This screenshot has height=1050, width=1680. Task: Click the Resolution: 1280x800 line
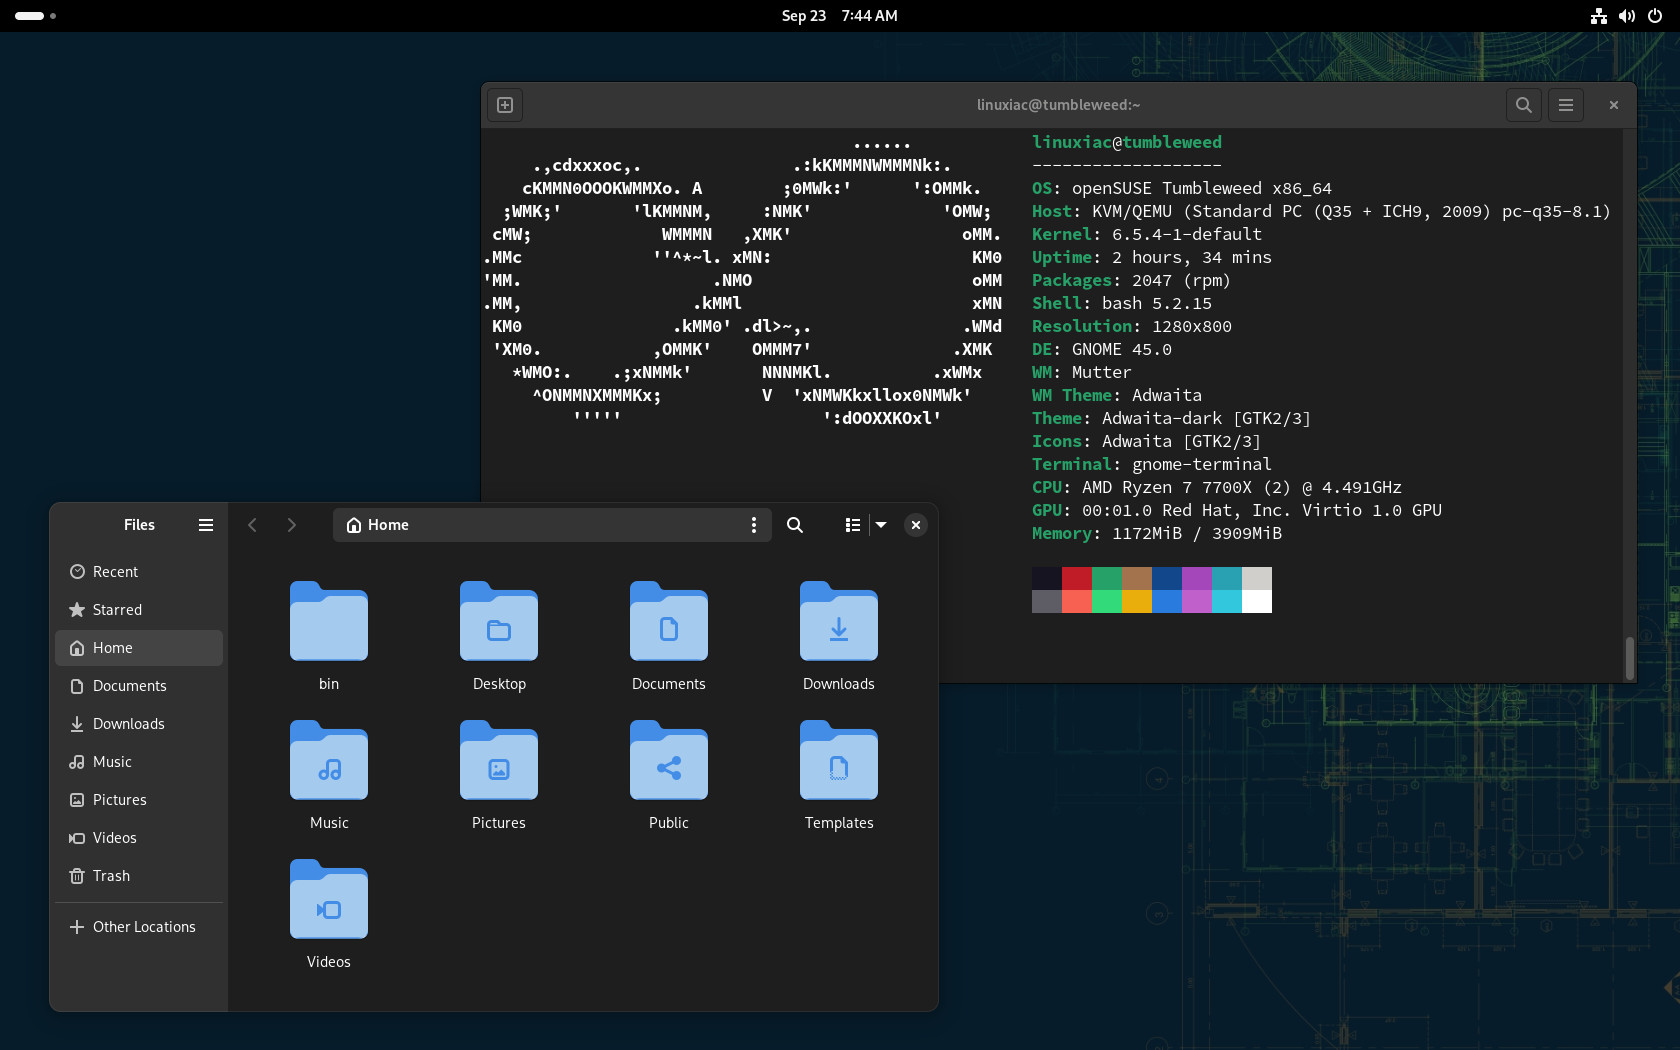[x=1132, y=326]
